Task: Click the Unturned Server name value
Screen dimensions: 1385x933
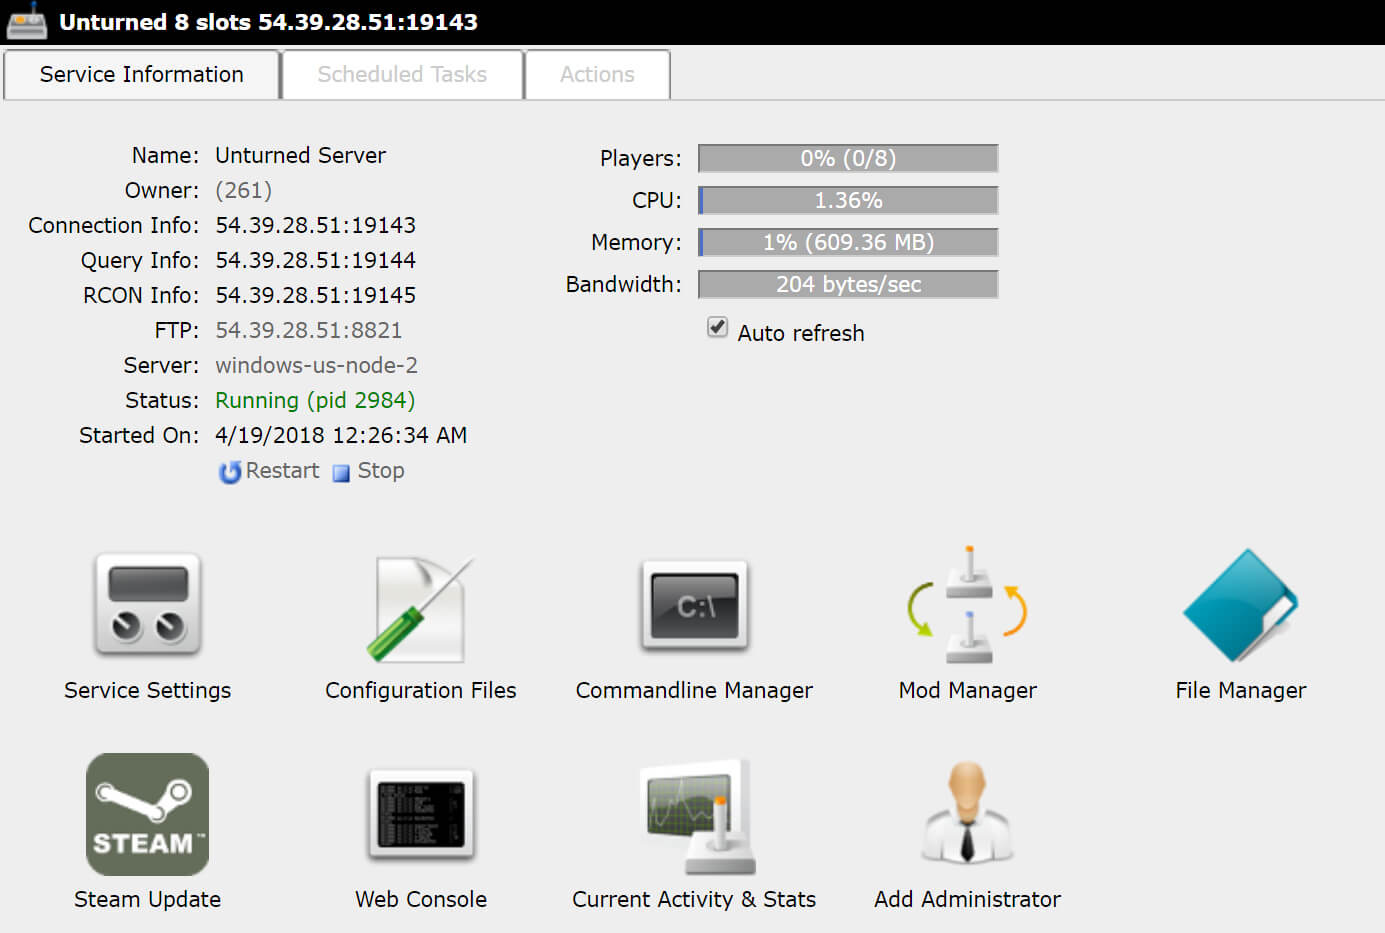Action: point(300,155)
